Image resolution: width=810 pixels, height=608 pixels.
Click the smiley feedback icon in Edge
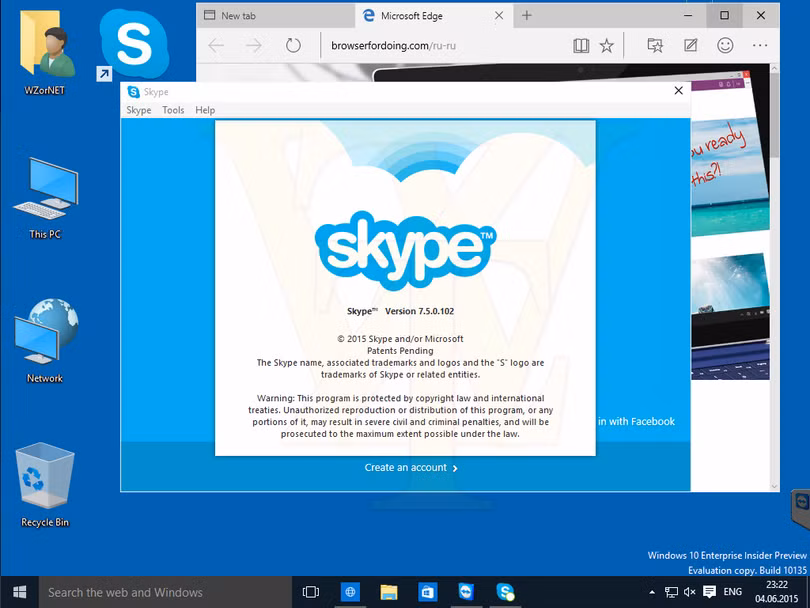pos(725,45)
